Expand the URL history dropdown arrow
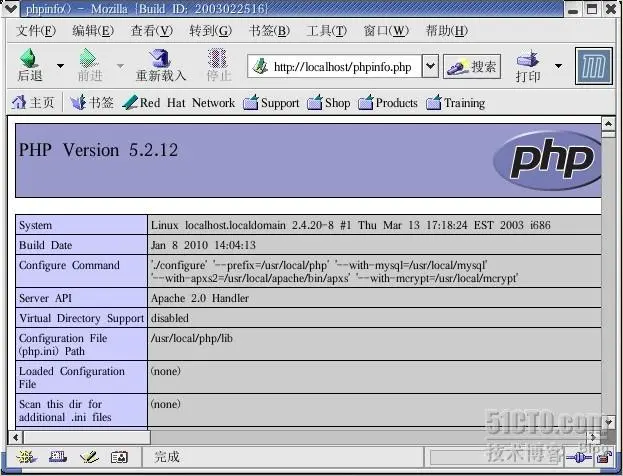623x476 pixels. pos(430,66)
